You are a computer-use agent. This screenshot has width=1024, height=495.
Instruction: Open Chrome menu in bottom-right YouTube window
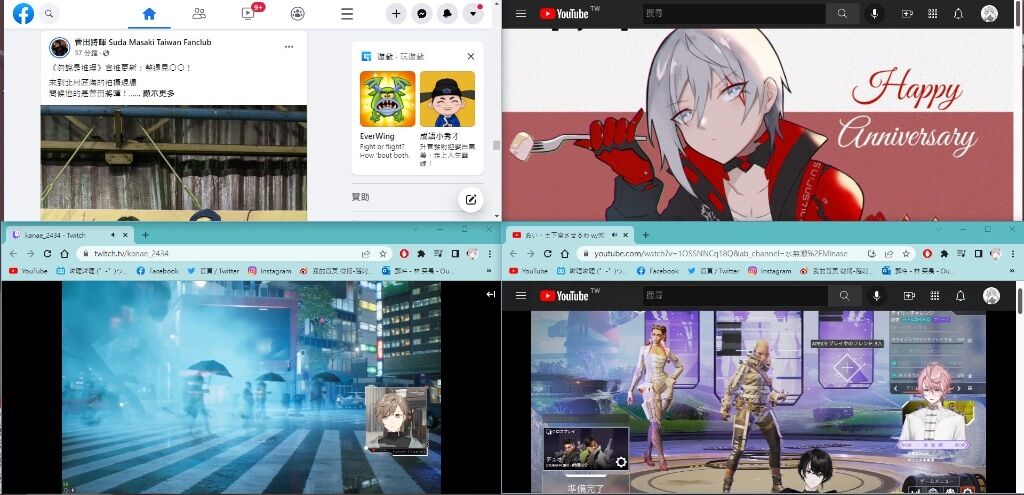1013,253
